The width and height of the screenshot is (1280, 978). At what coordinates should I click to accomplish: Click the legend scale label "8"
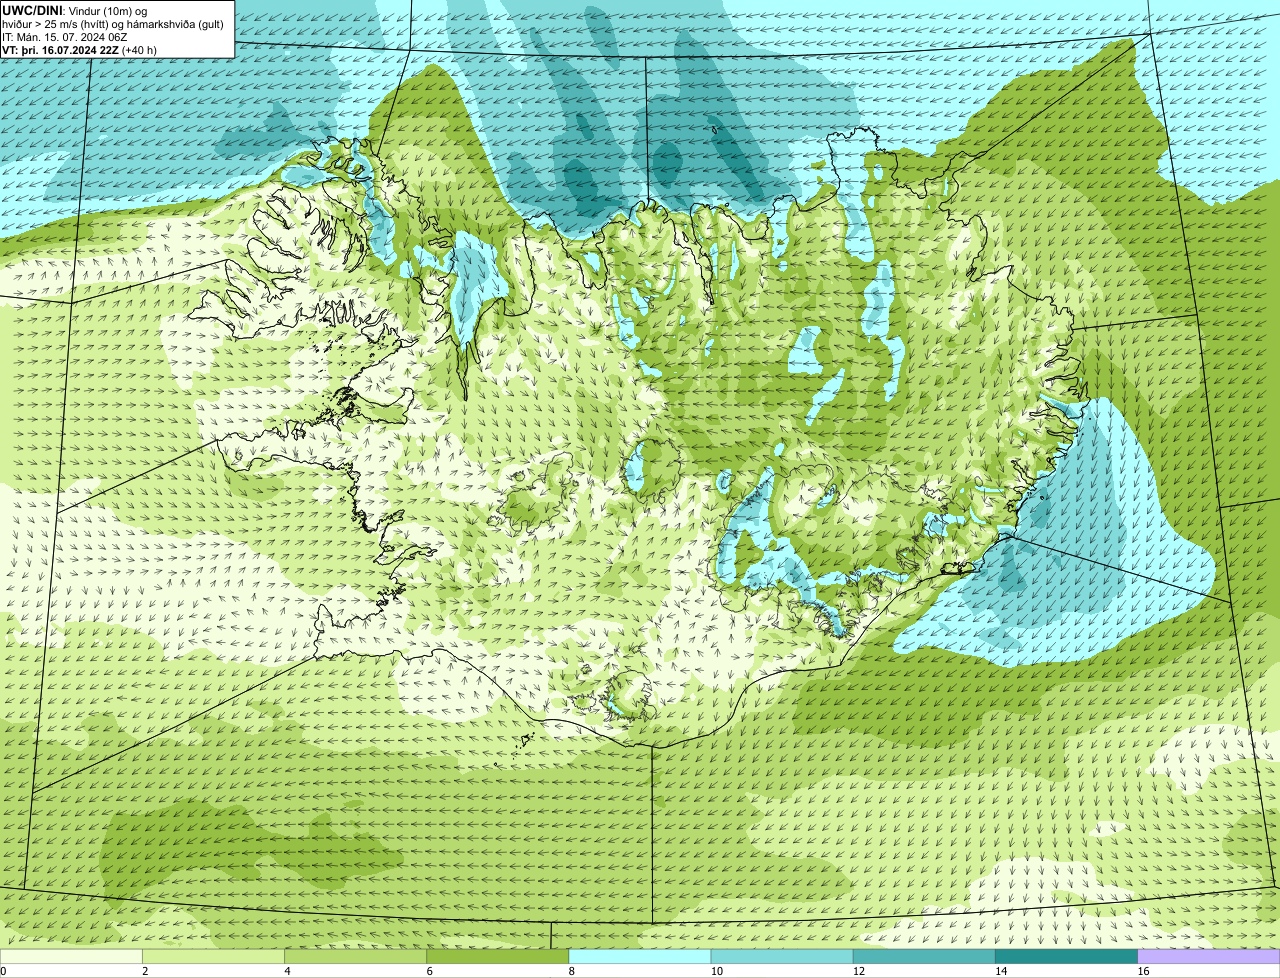[571, 971]
